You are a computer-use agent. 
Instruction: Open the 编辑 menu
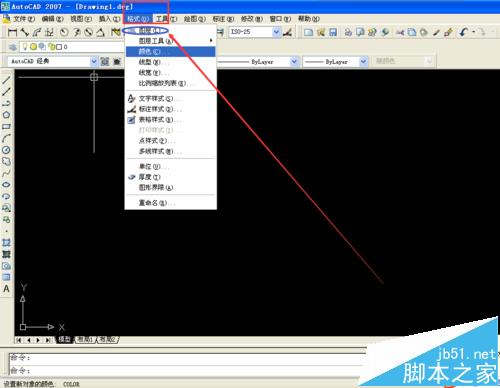click(52, 19)
